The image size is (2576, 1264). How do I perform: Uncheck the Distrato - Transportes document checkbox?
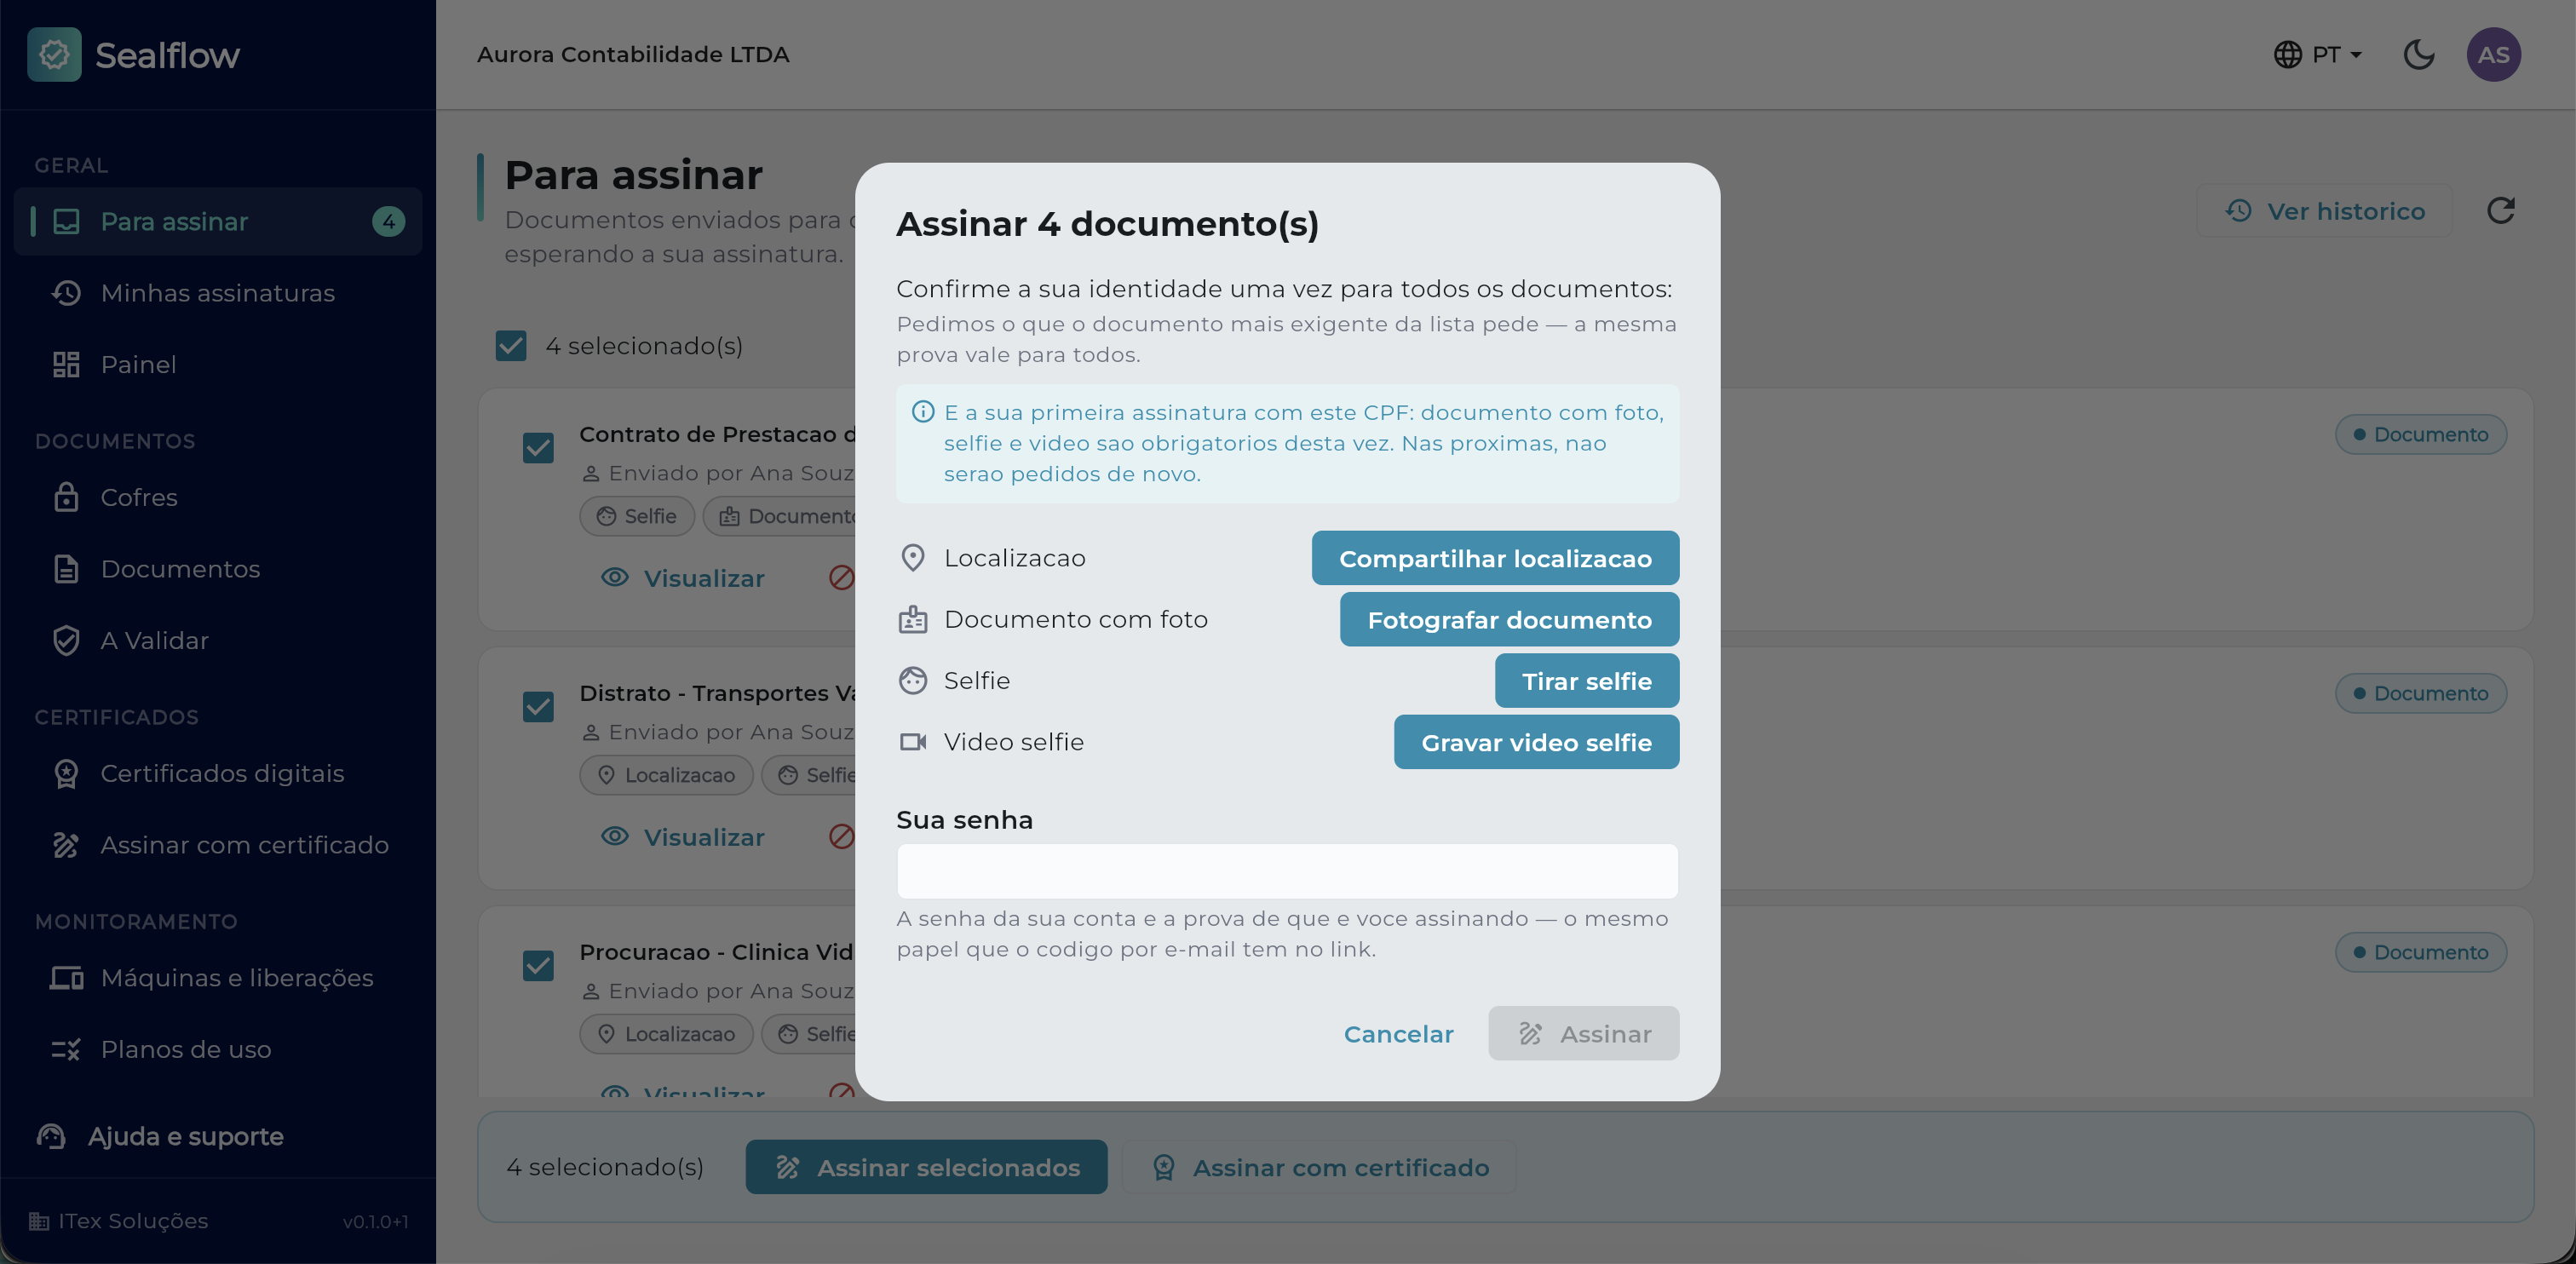point(538,706)
